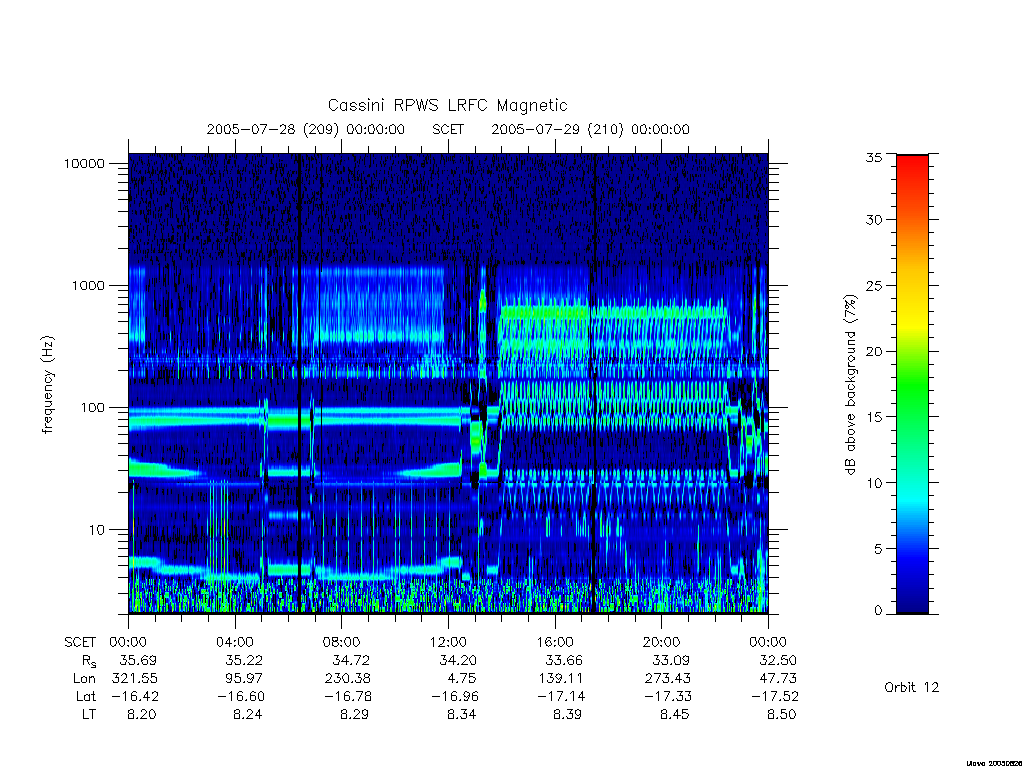Click longitude value 230.38
This screenshot has width=1024, height=768.
point(347,679)
